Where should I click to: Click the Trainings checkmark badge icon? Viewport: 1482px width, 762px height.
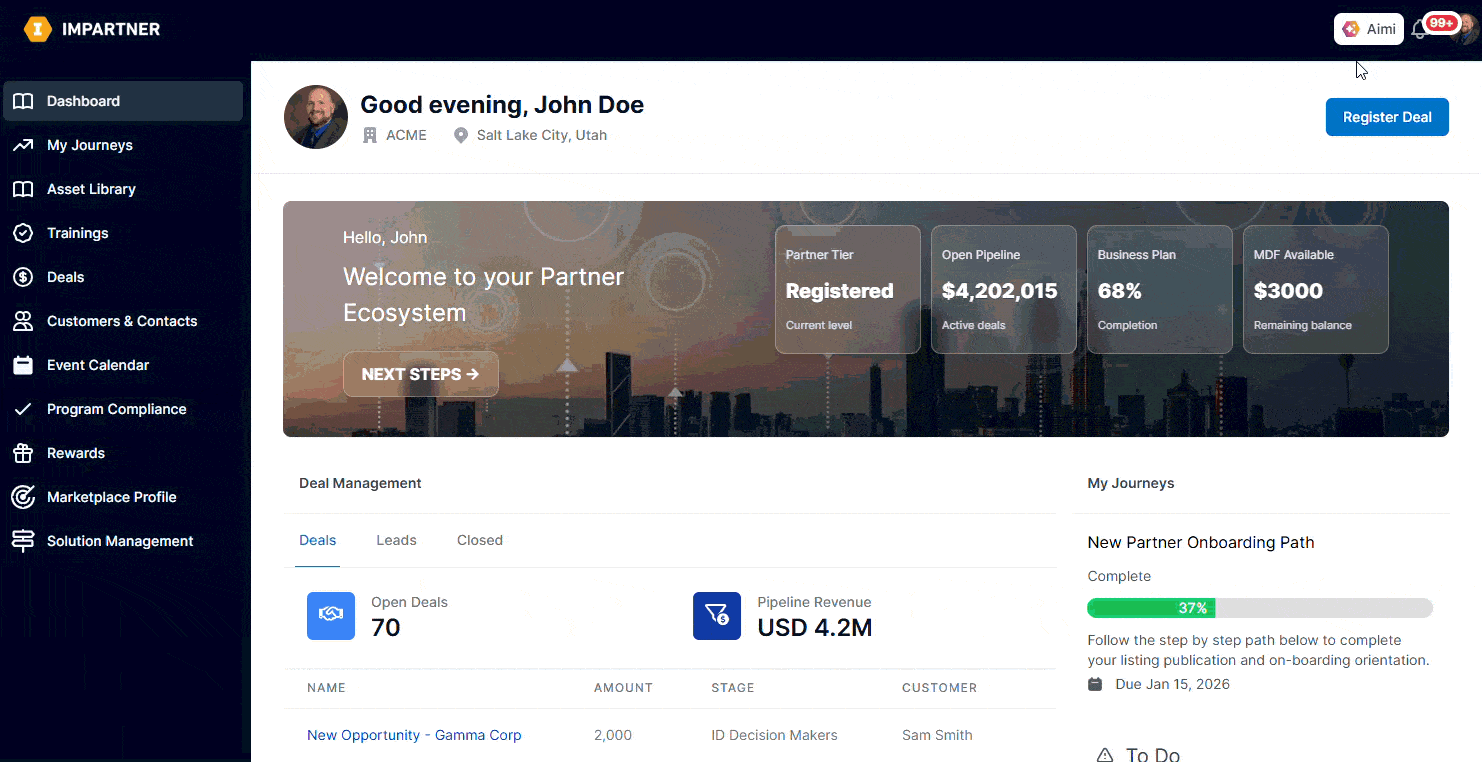pos(23,233)
